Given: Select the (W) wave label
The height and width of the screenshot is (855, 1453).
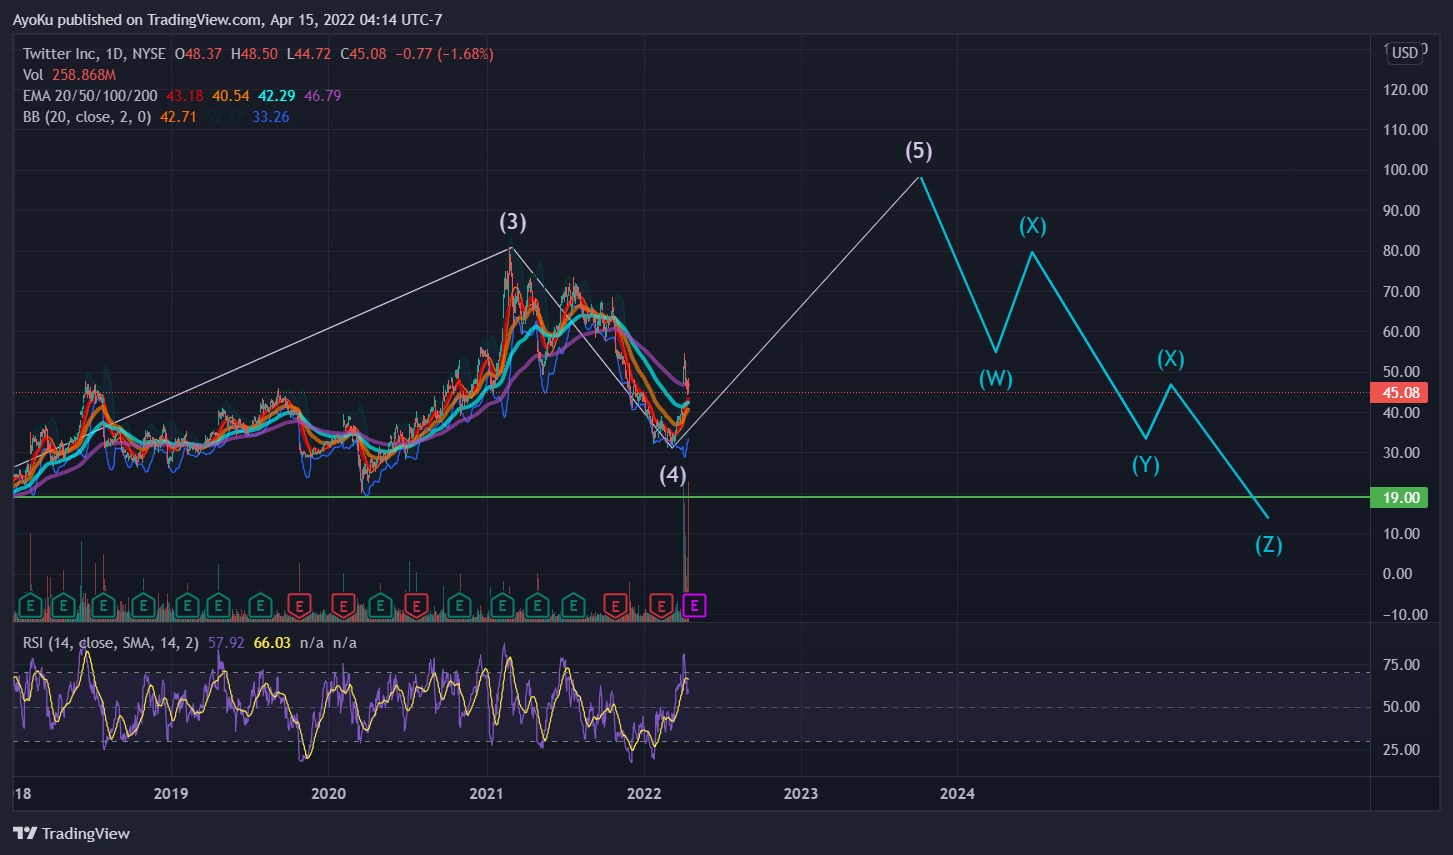Looking at the screenshot, I should 996,379.
